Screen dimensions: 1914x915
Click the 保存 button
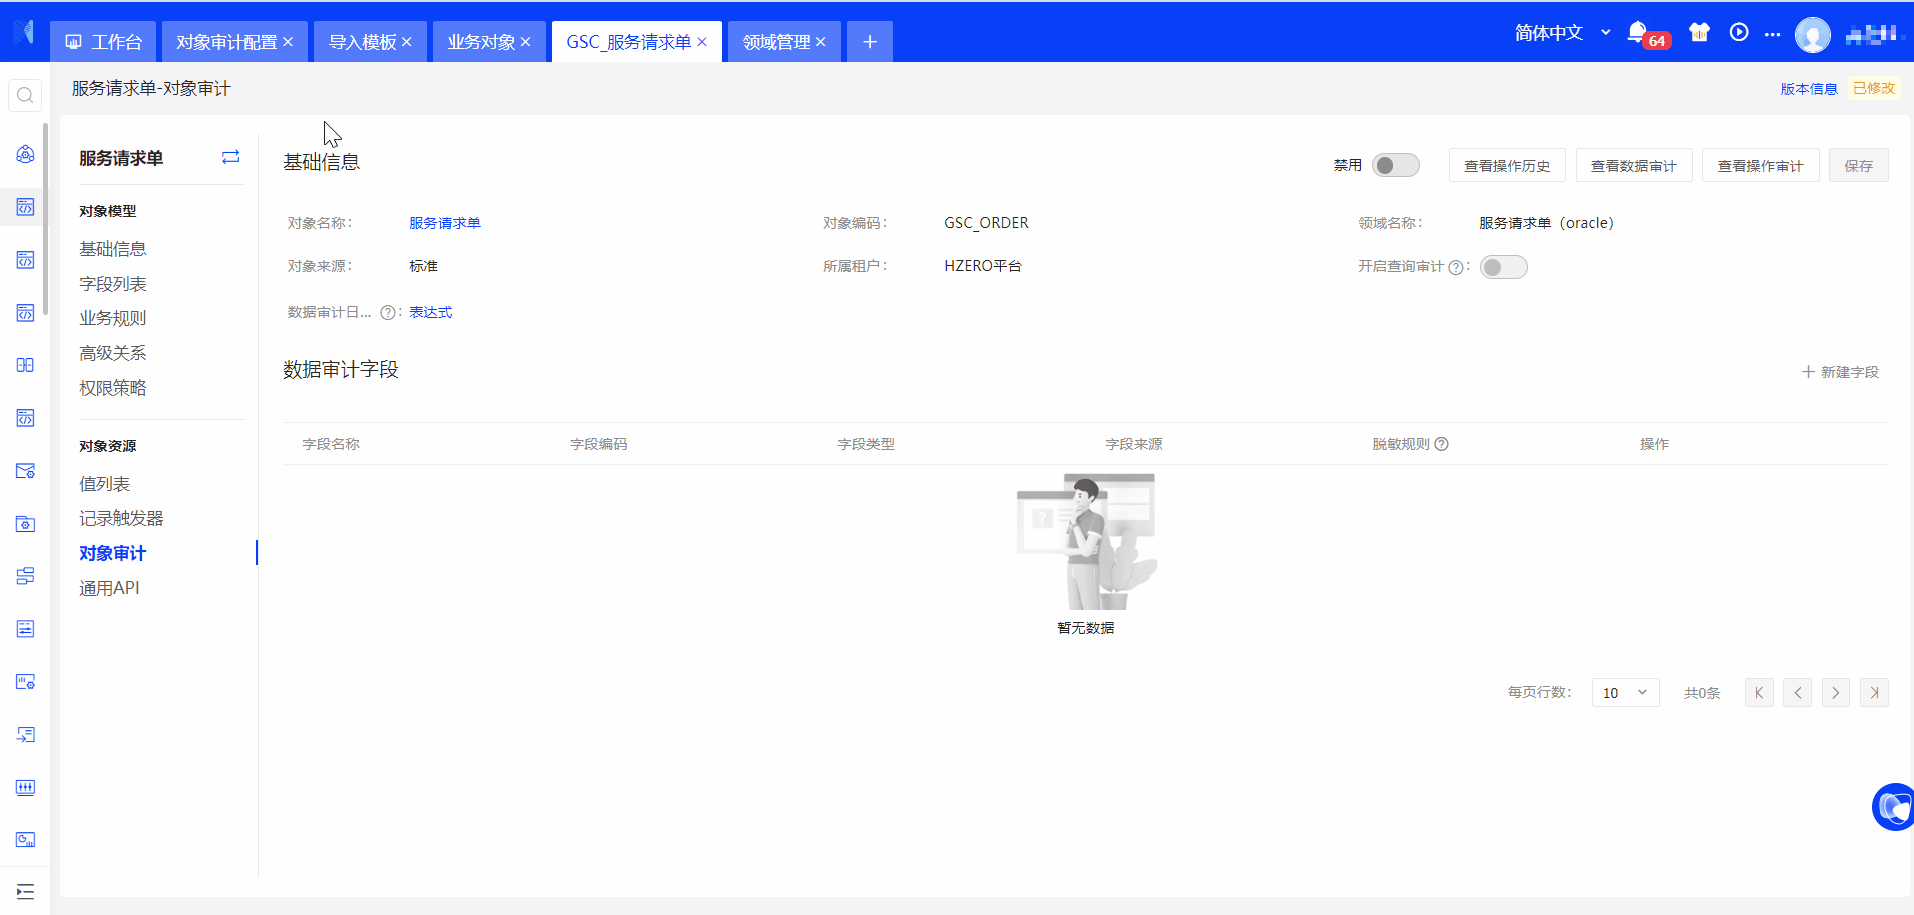1859,166
